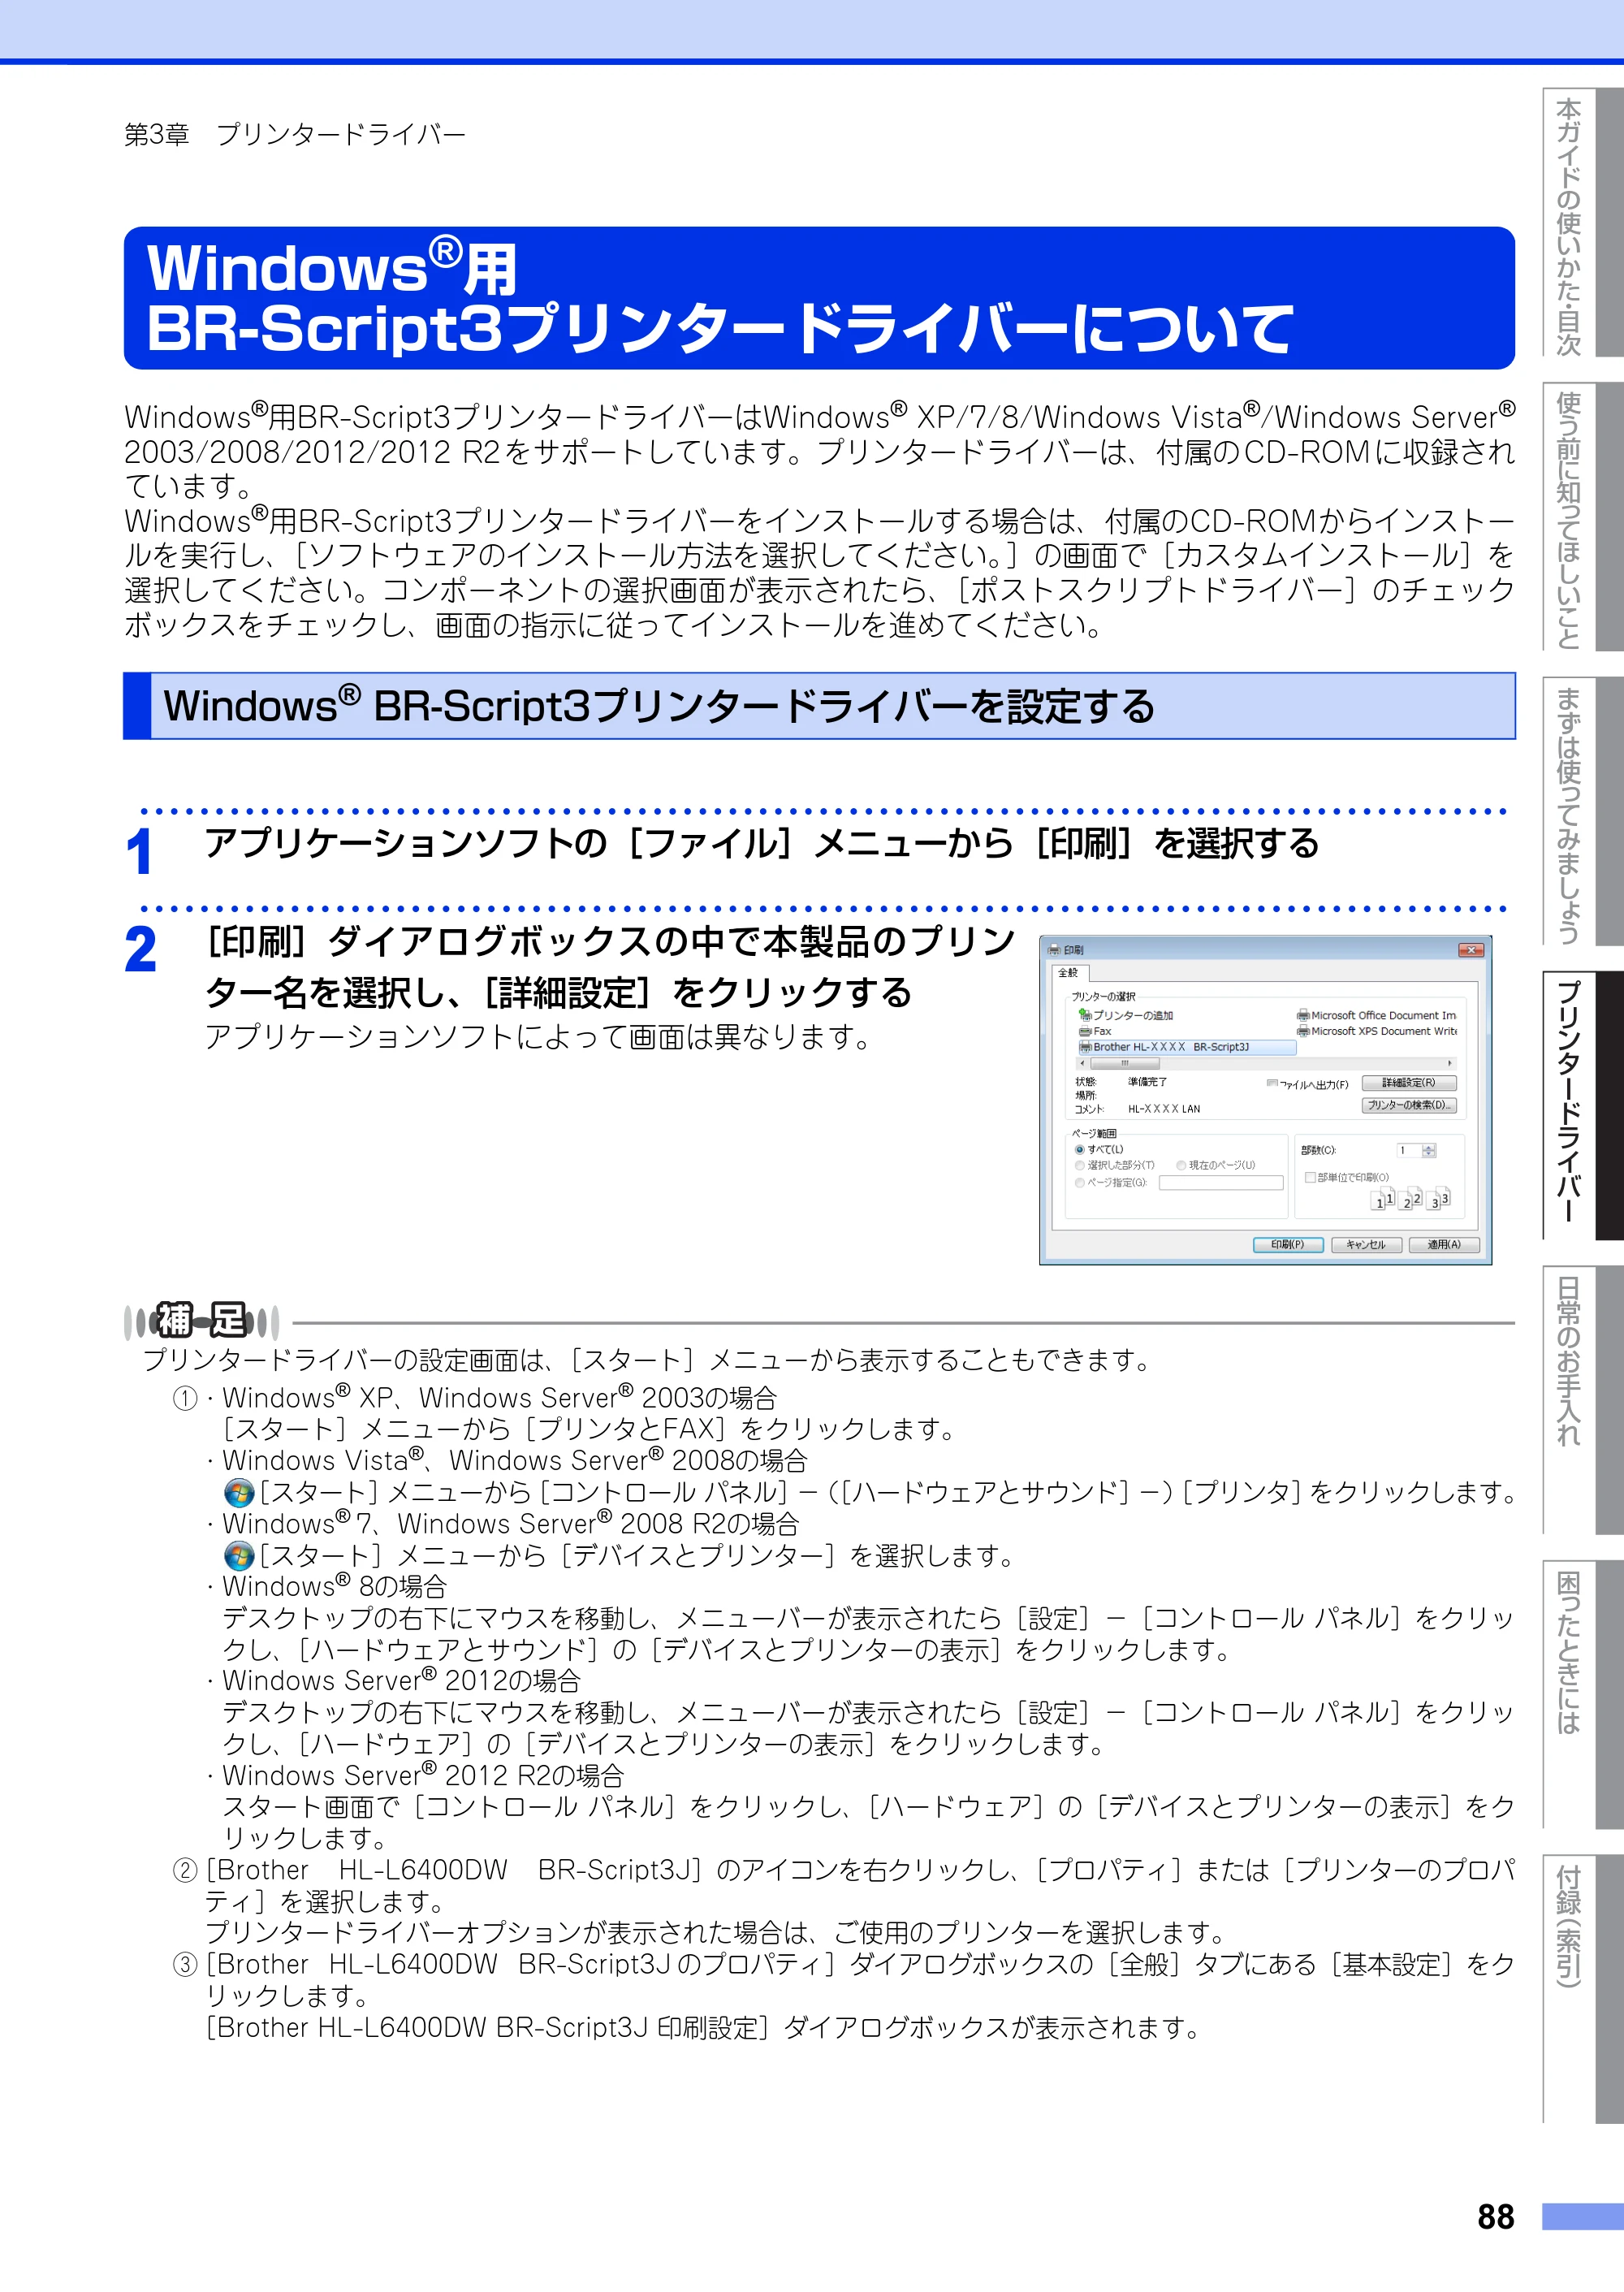Screen dimensions: 1624x2292
Task: Select the すべて(L) radio button
Action: coord(1080,1150)
